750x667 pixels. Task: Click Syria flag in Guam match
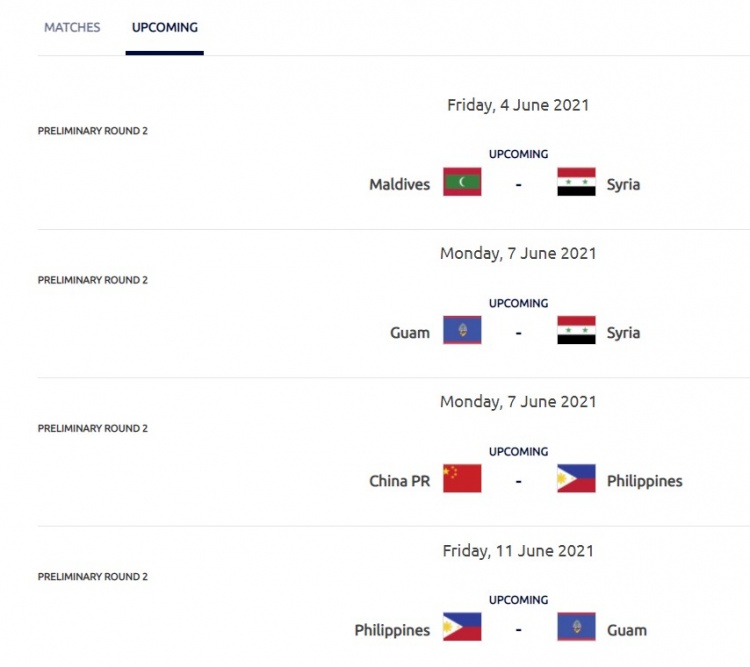click(x=576, y=330)
